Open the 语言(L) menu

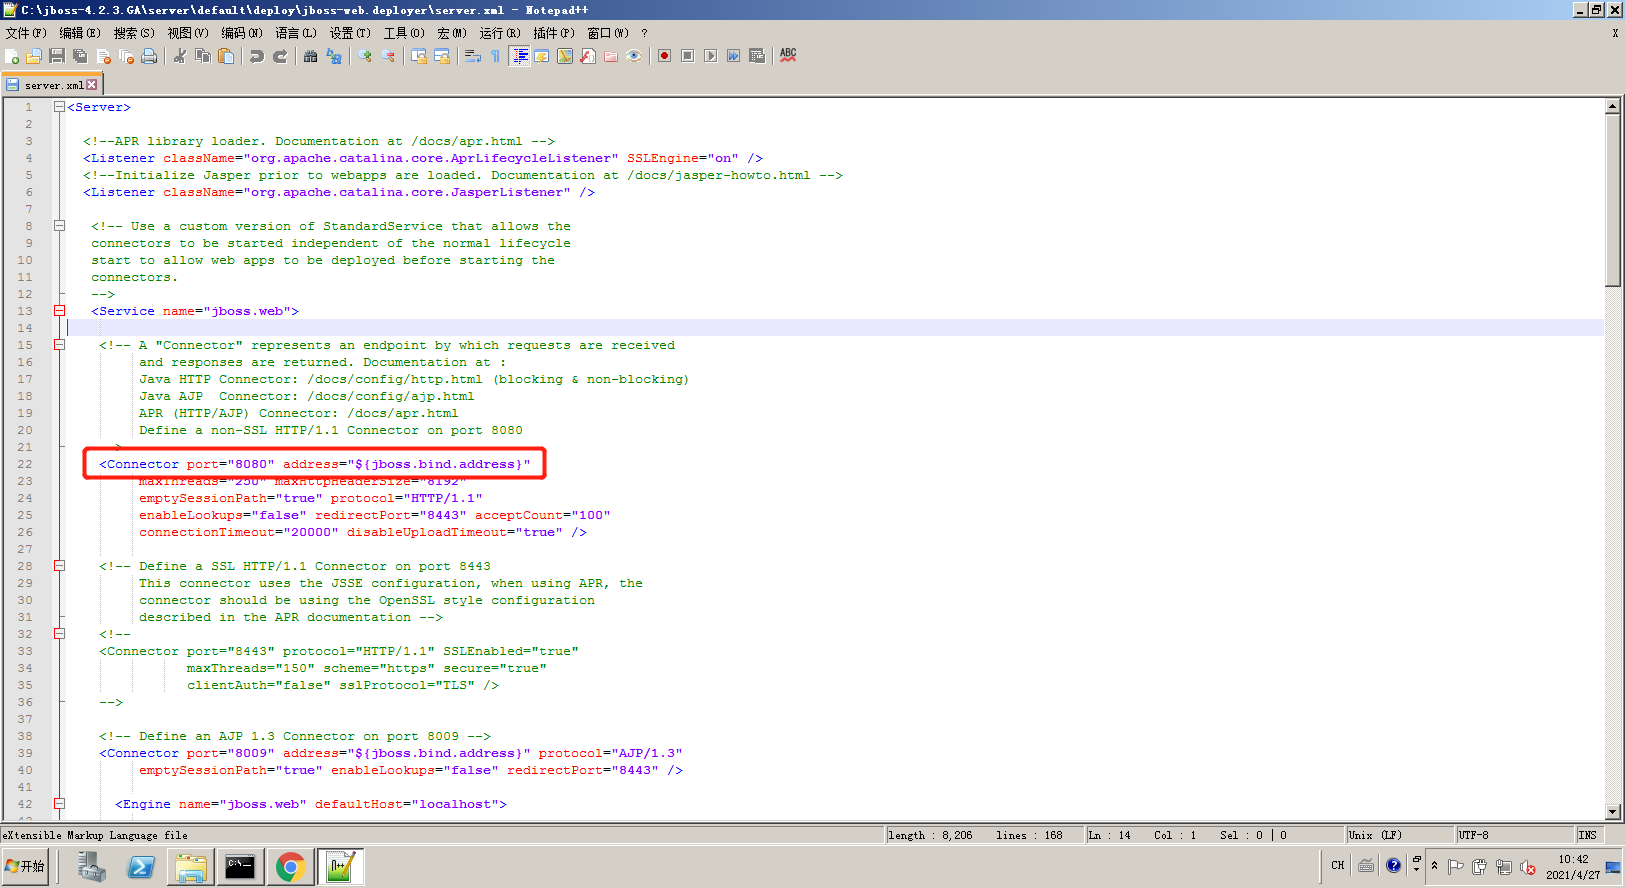point(296,33)
